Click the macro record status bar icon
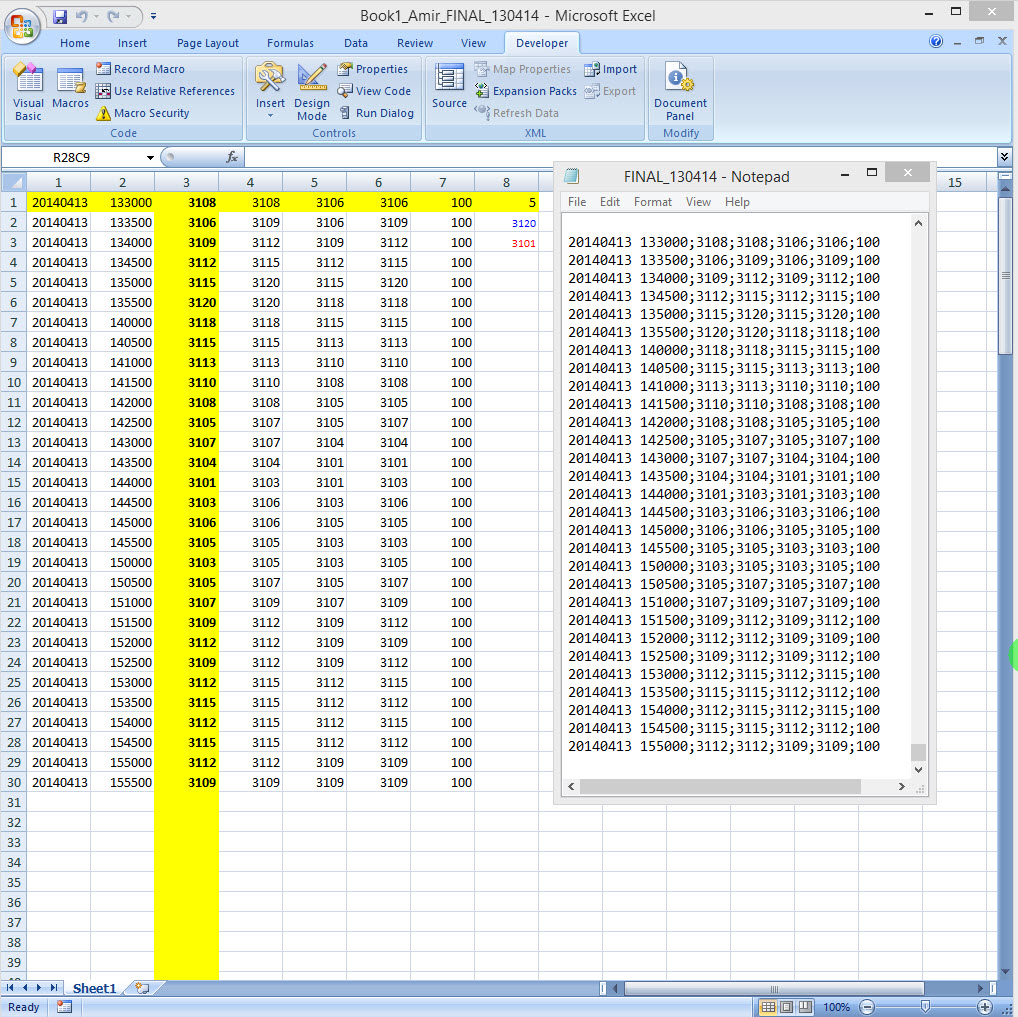The width and height of the screenshot is (1018, 1017). click(x=64, y=1007)
